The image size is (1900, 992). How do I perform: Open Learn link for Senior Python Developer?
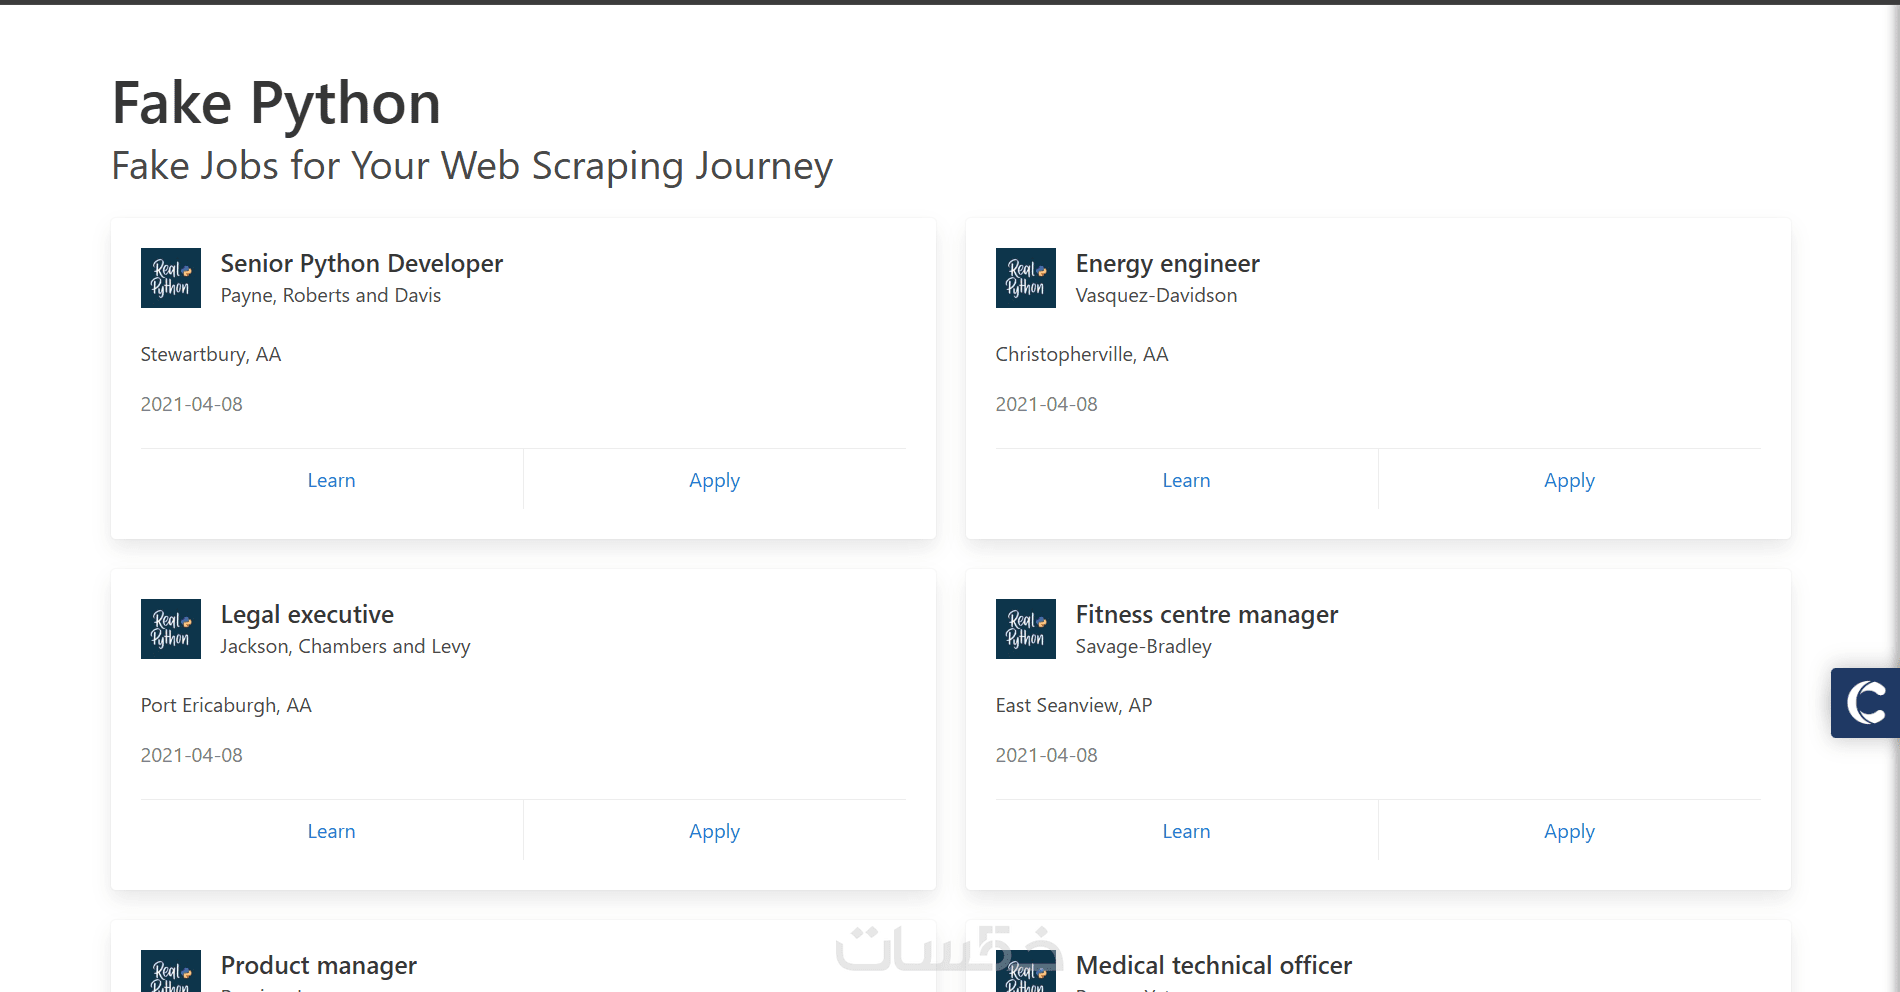[331, 481]
